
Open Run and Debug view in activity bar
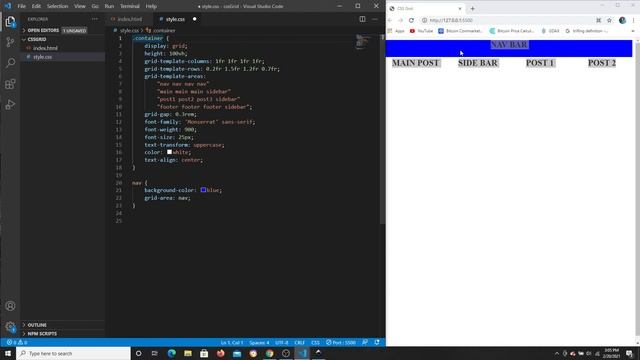pyautogui.click(x=10, y=104)
